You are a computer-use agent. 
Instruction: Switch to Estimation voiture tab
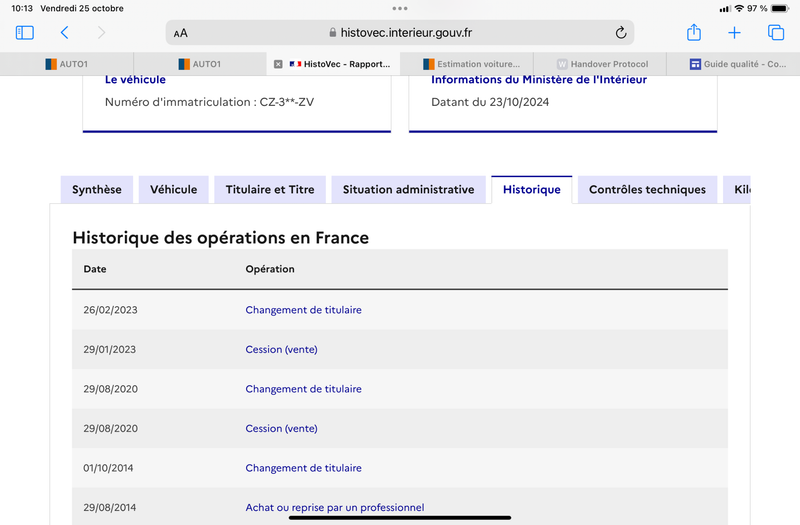(467, 64)
